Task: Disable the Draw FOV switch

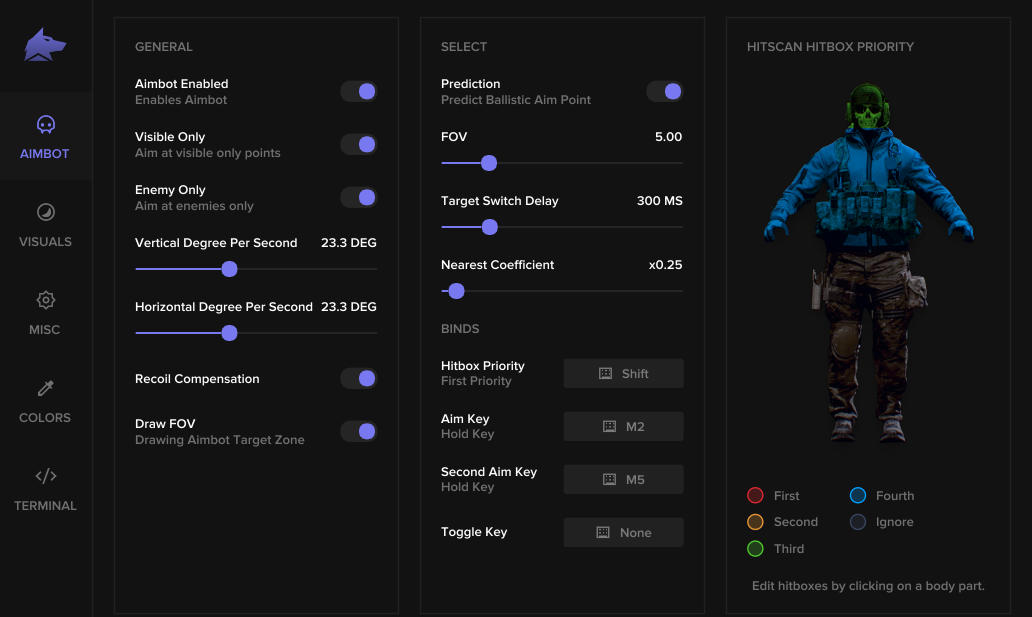Action: (359, 431)
